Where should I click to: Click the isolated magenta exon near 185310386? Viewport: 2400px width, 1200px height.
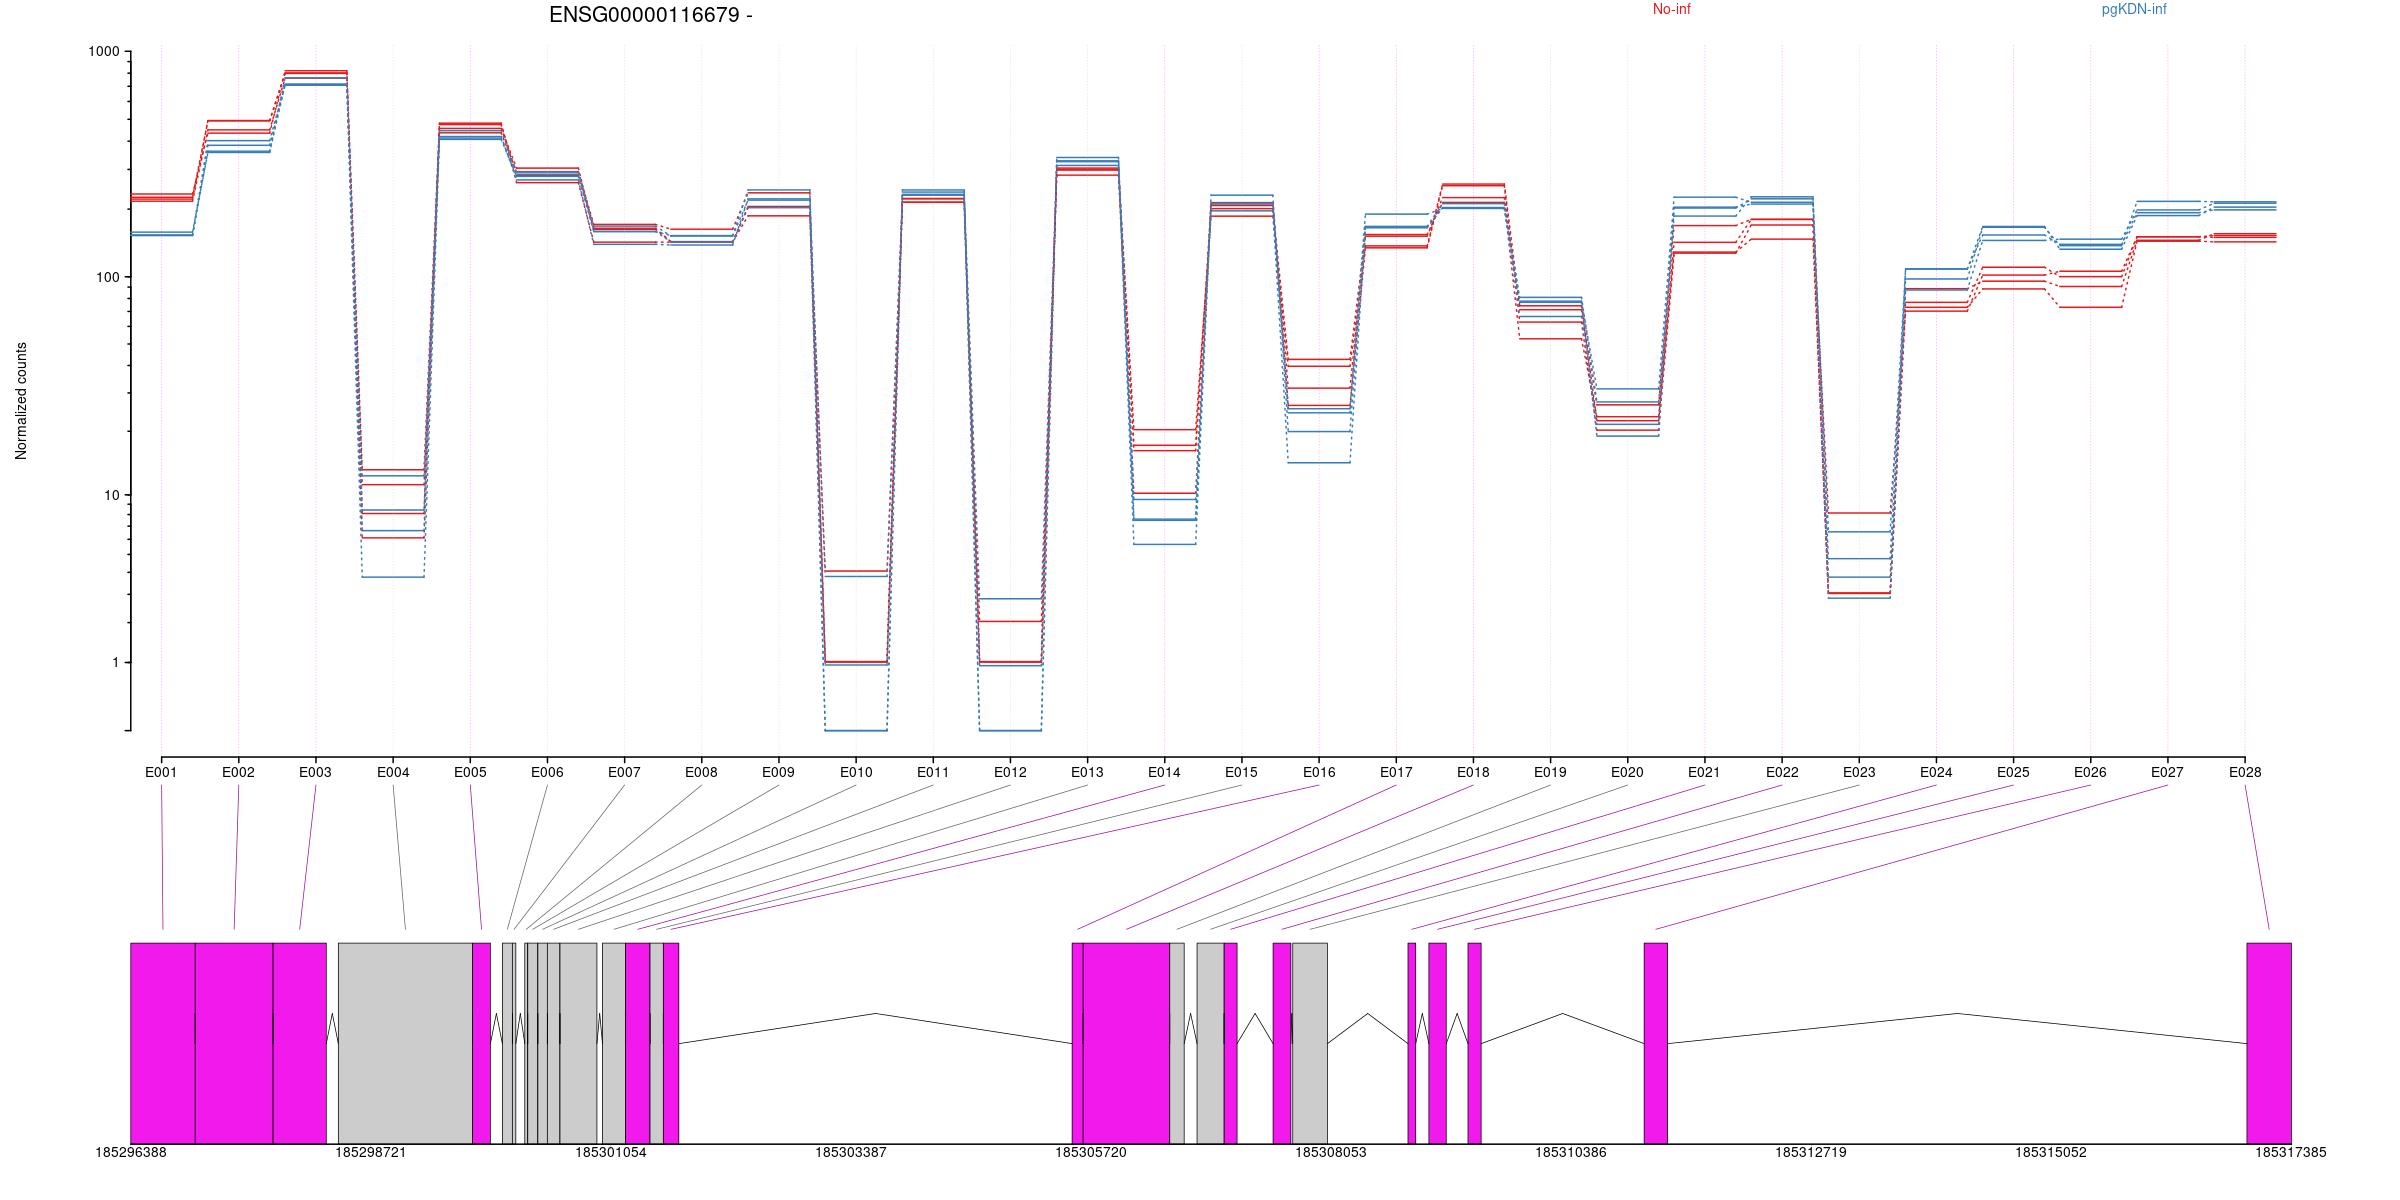[1655, 1042]
